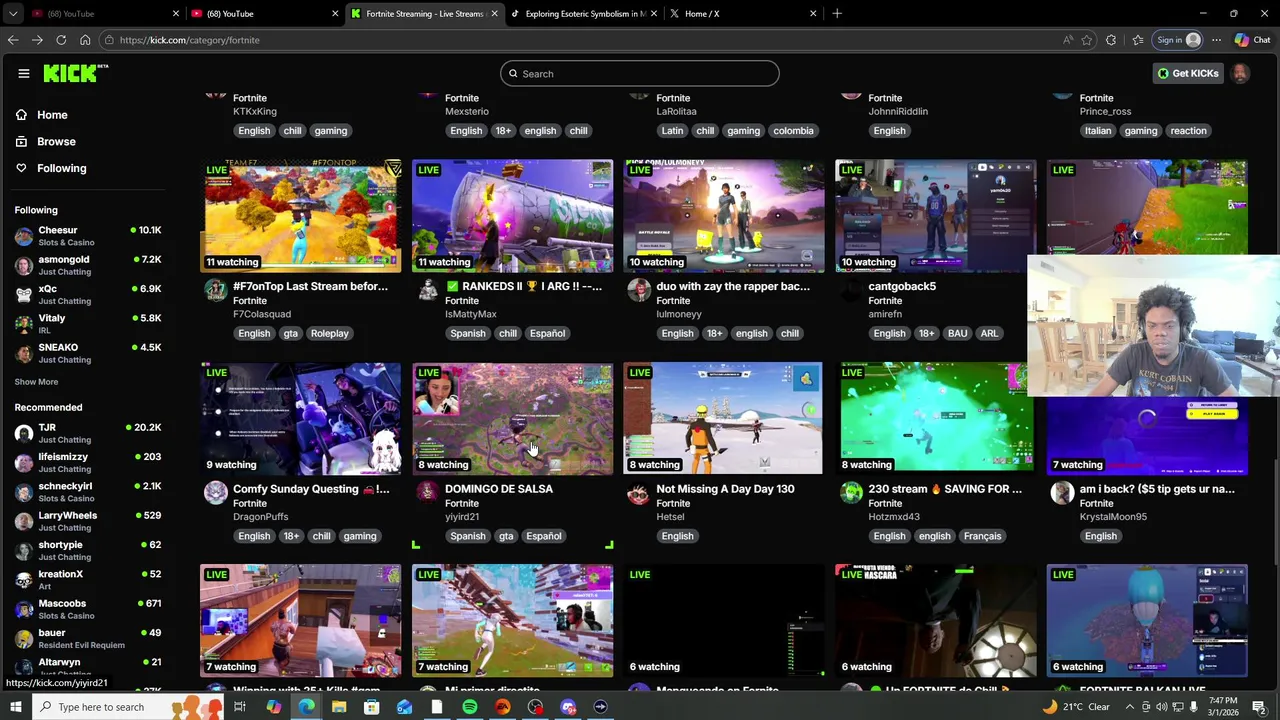Go to Home in Kick sidebar
1280x720 pixels.
52,115
